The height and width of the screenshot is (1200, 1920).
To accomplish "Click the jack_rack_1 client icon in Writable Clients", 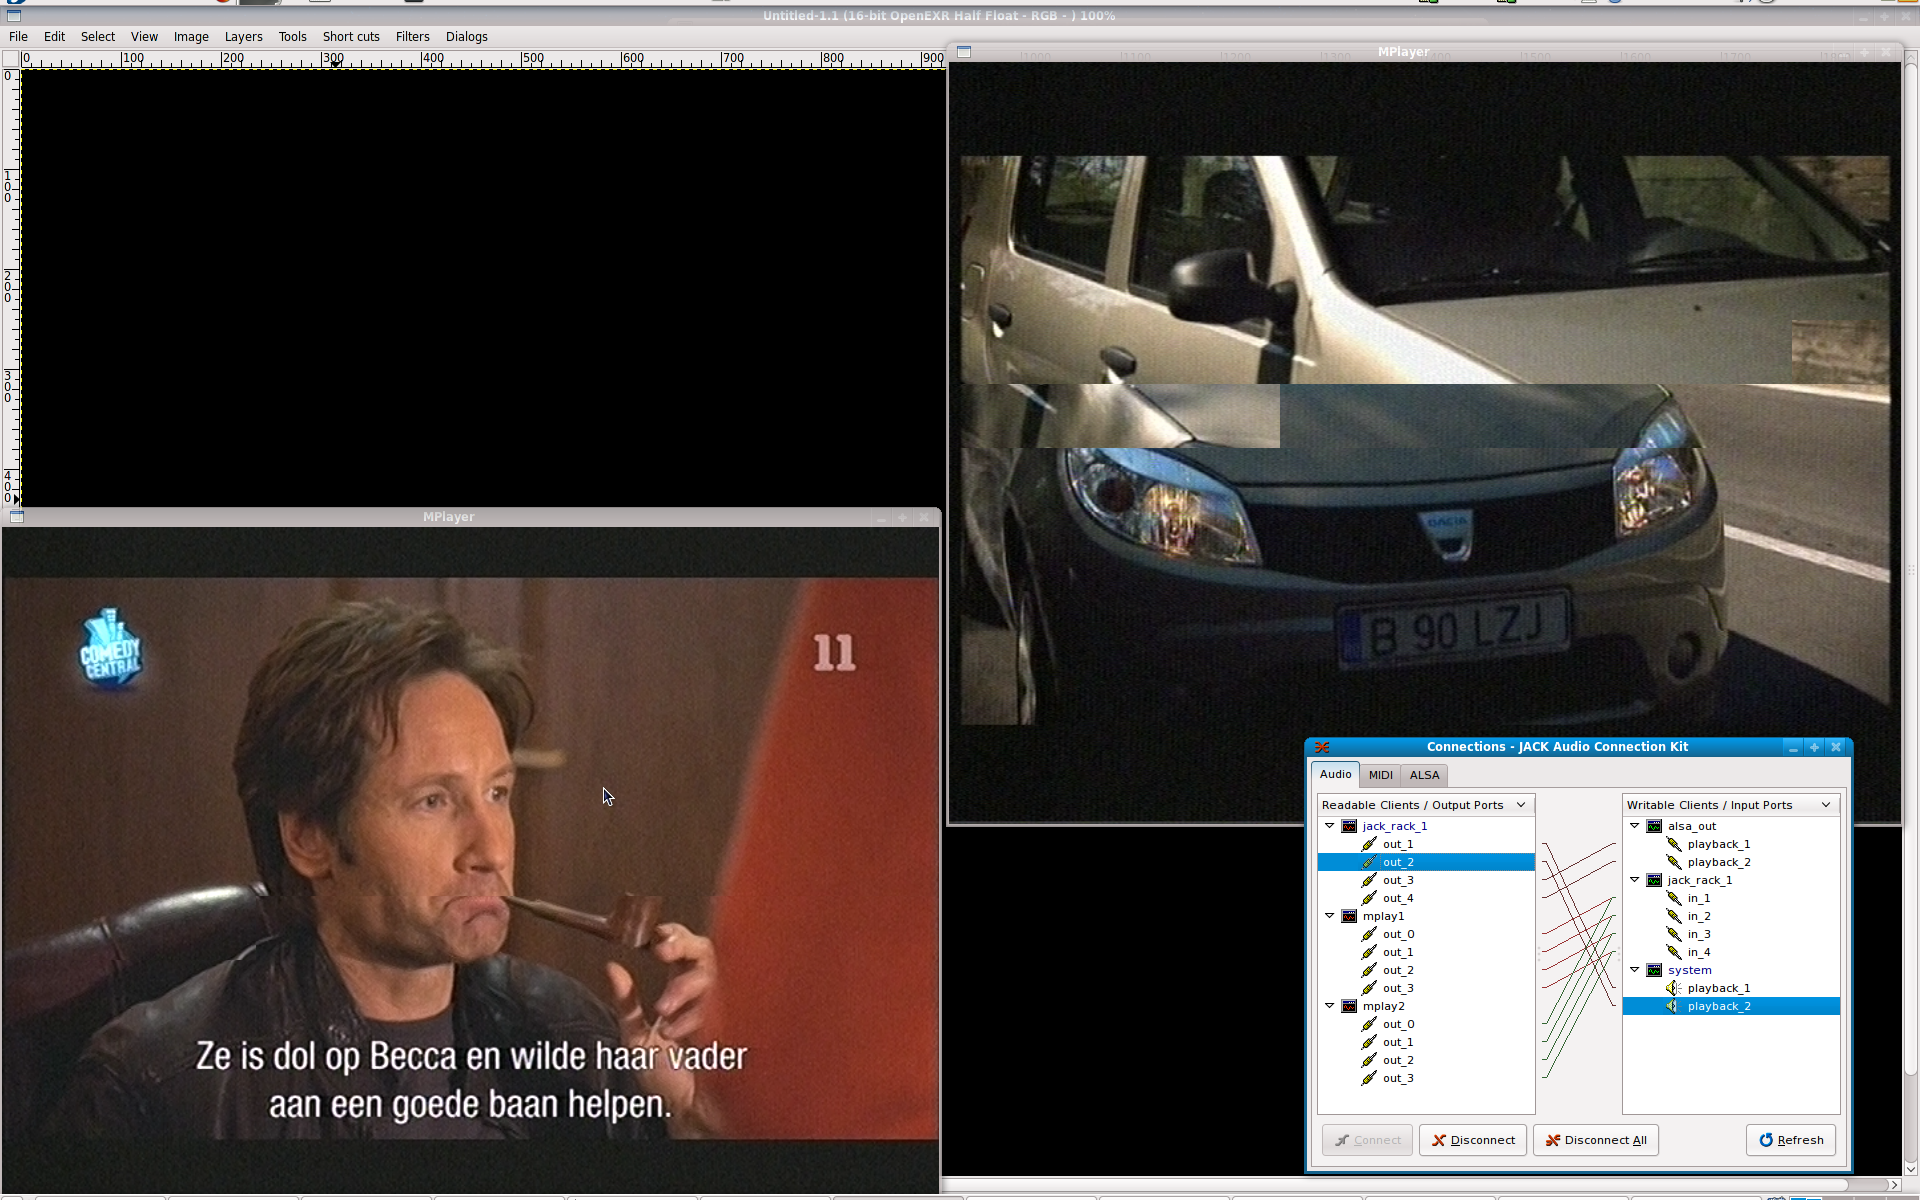I will click(1654, 880).
